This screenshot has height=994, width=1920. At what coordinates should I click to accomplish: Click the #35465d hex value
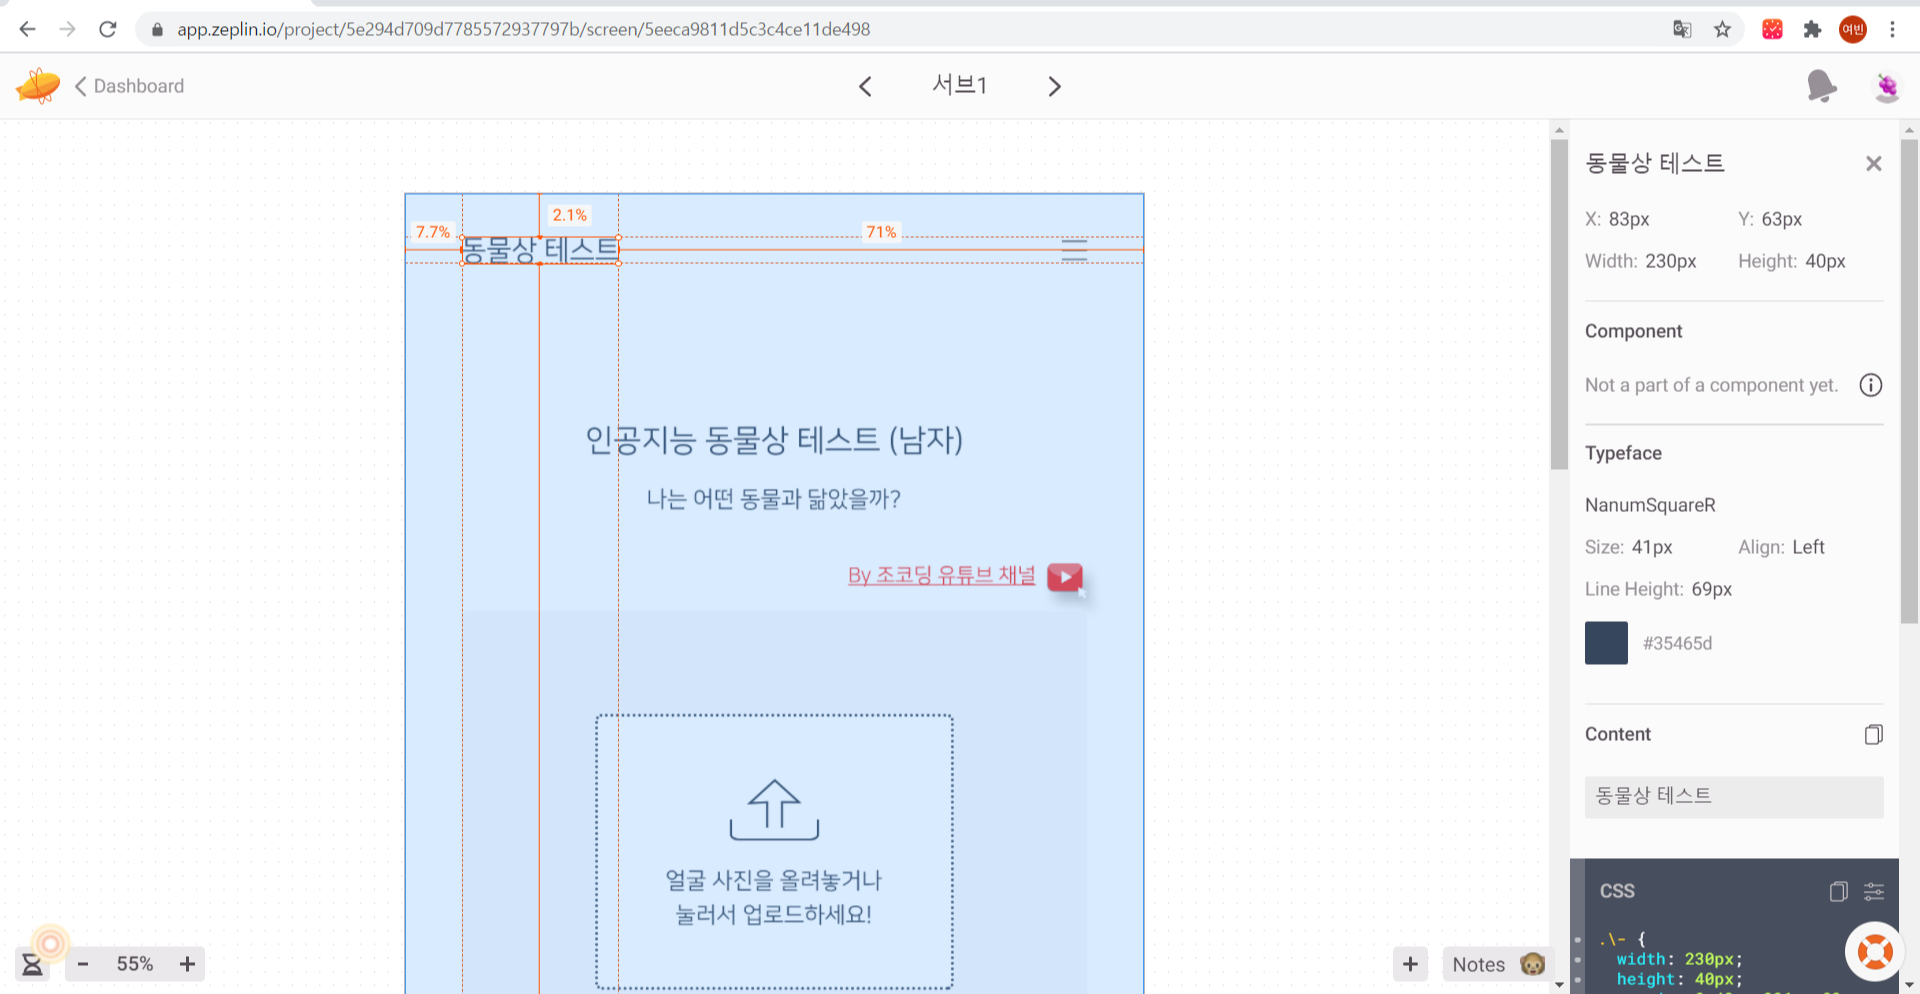1677,643
